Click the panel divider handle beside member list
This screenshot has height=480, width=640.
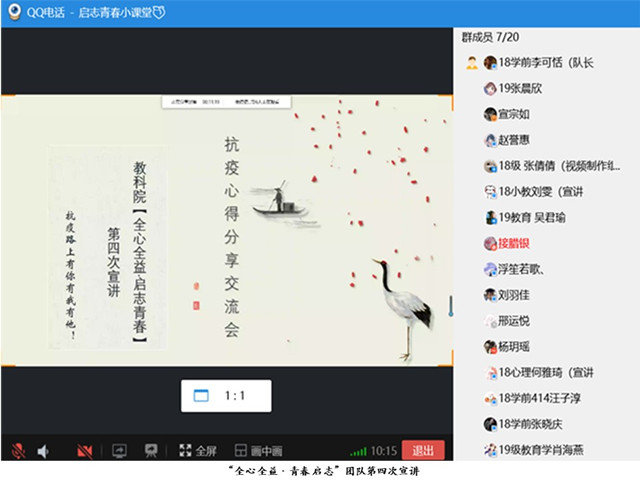(x=451, y=305)
